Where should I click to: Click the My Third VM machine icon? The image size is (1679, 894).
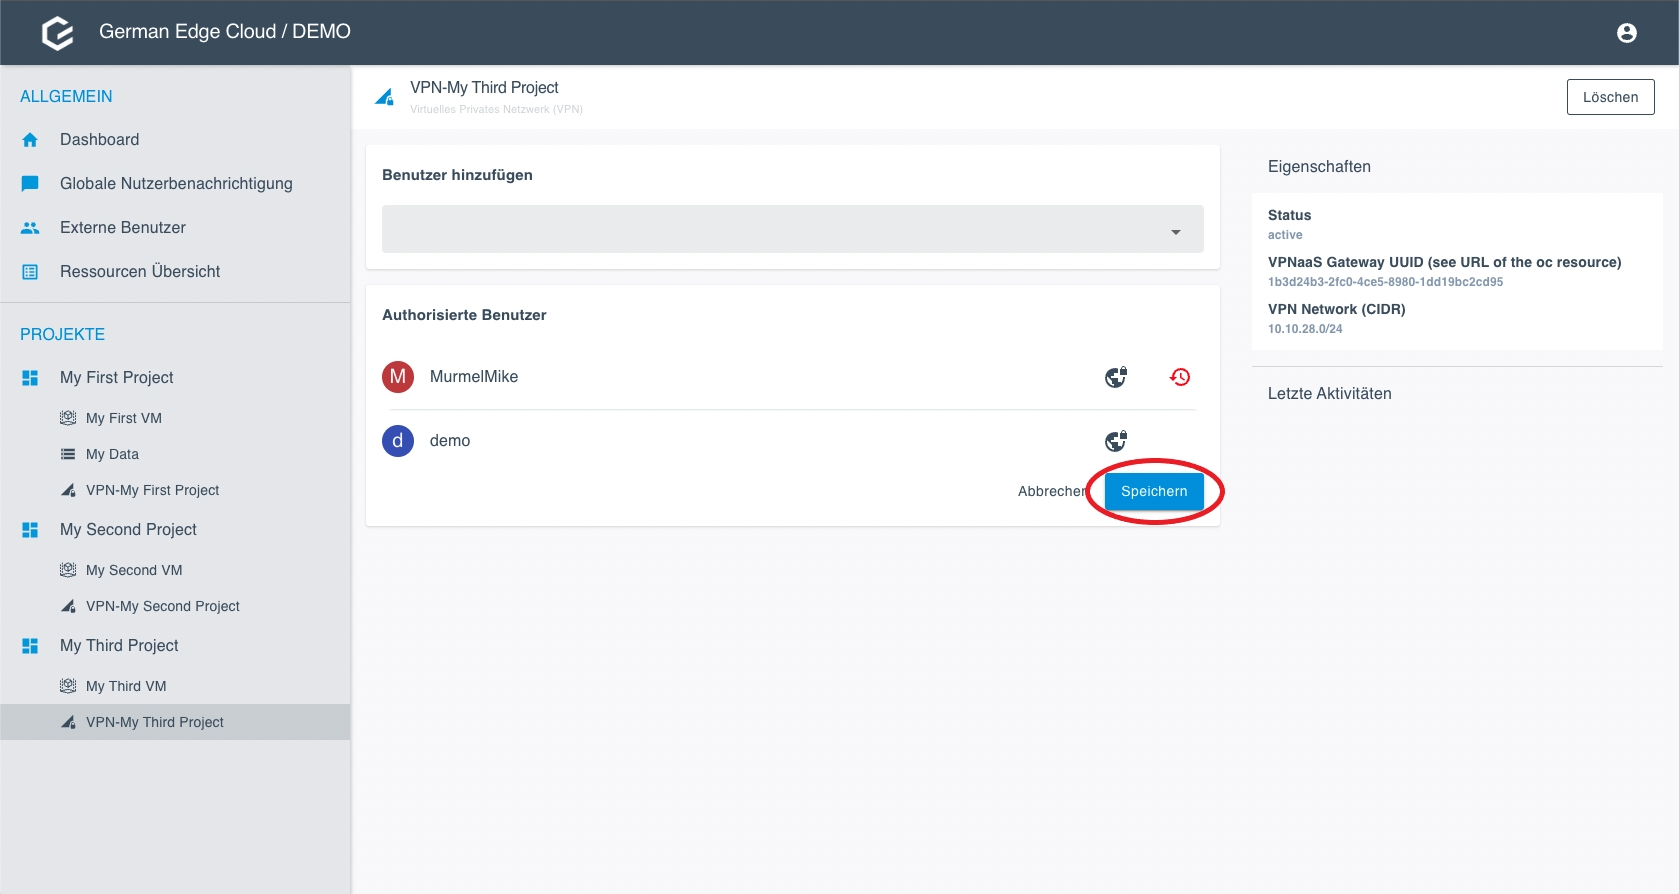[x=68, y=686]
